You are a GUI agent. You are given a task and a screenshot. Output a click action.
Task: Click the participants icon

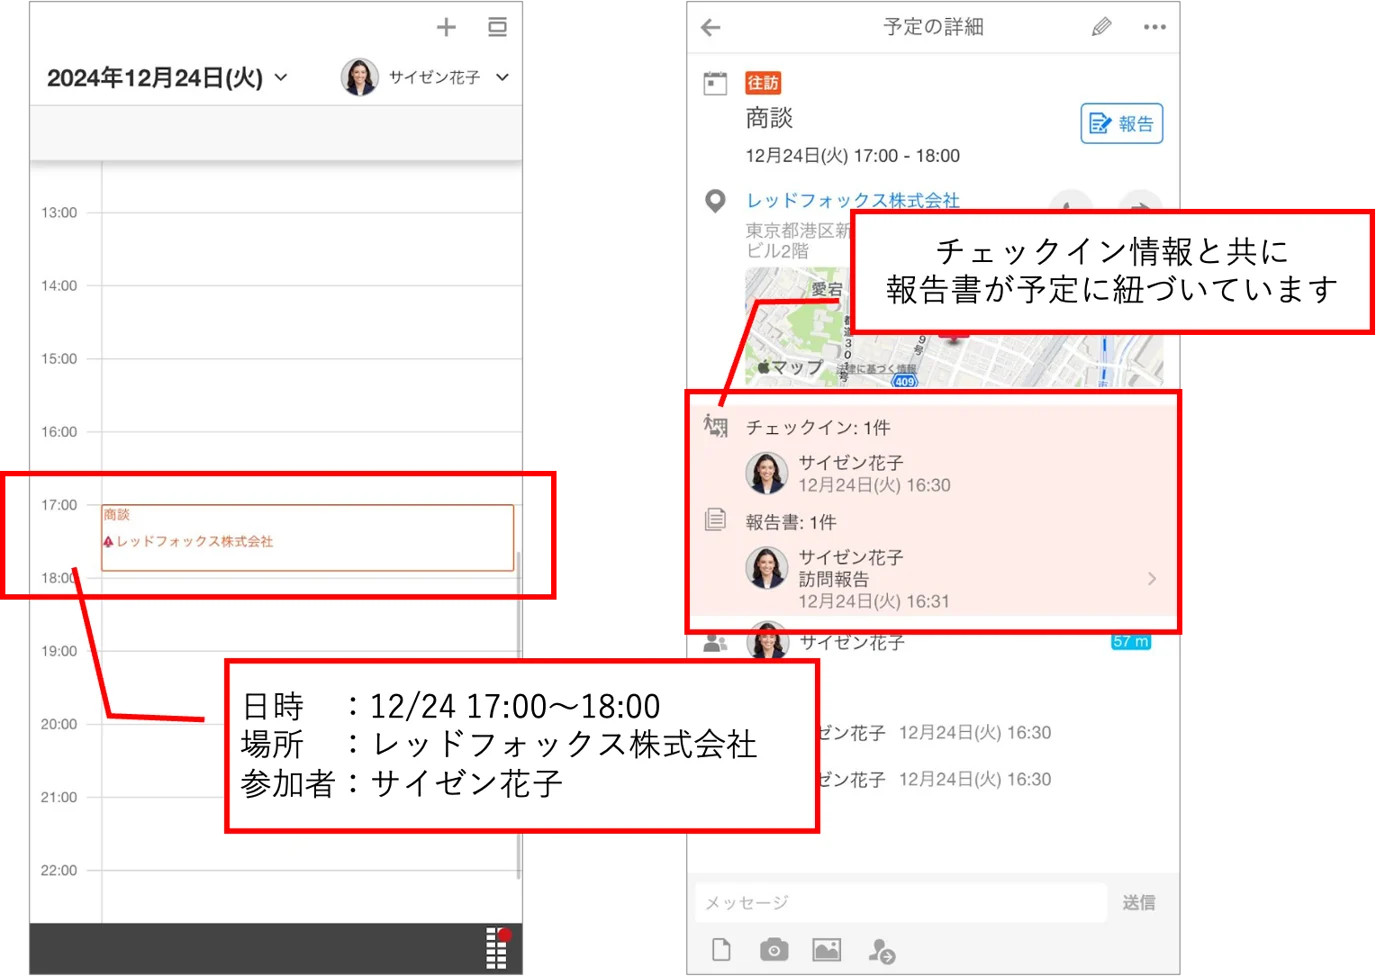[715, 643]
